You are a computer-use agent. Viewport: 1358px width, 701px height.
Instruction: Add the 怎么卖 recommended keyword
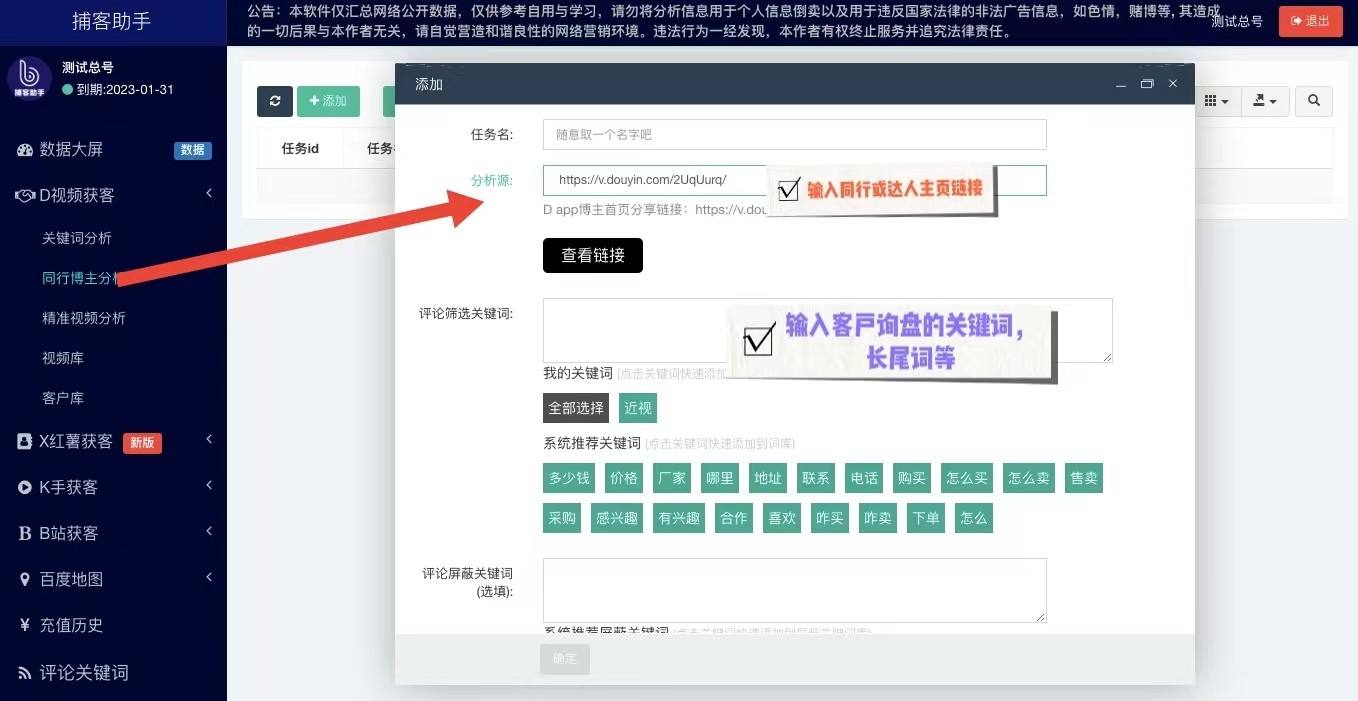point(1028,478)
